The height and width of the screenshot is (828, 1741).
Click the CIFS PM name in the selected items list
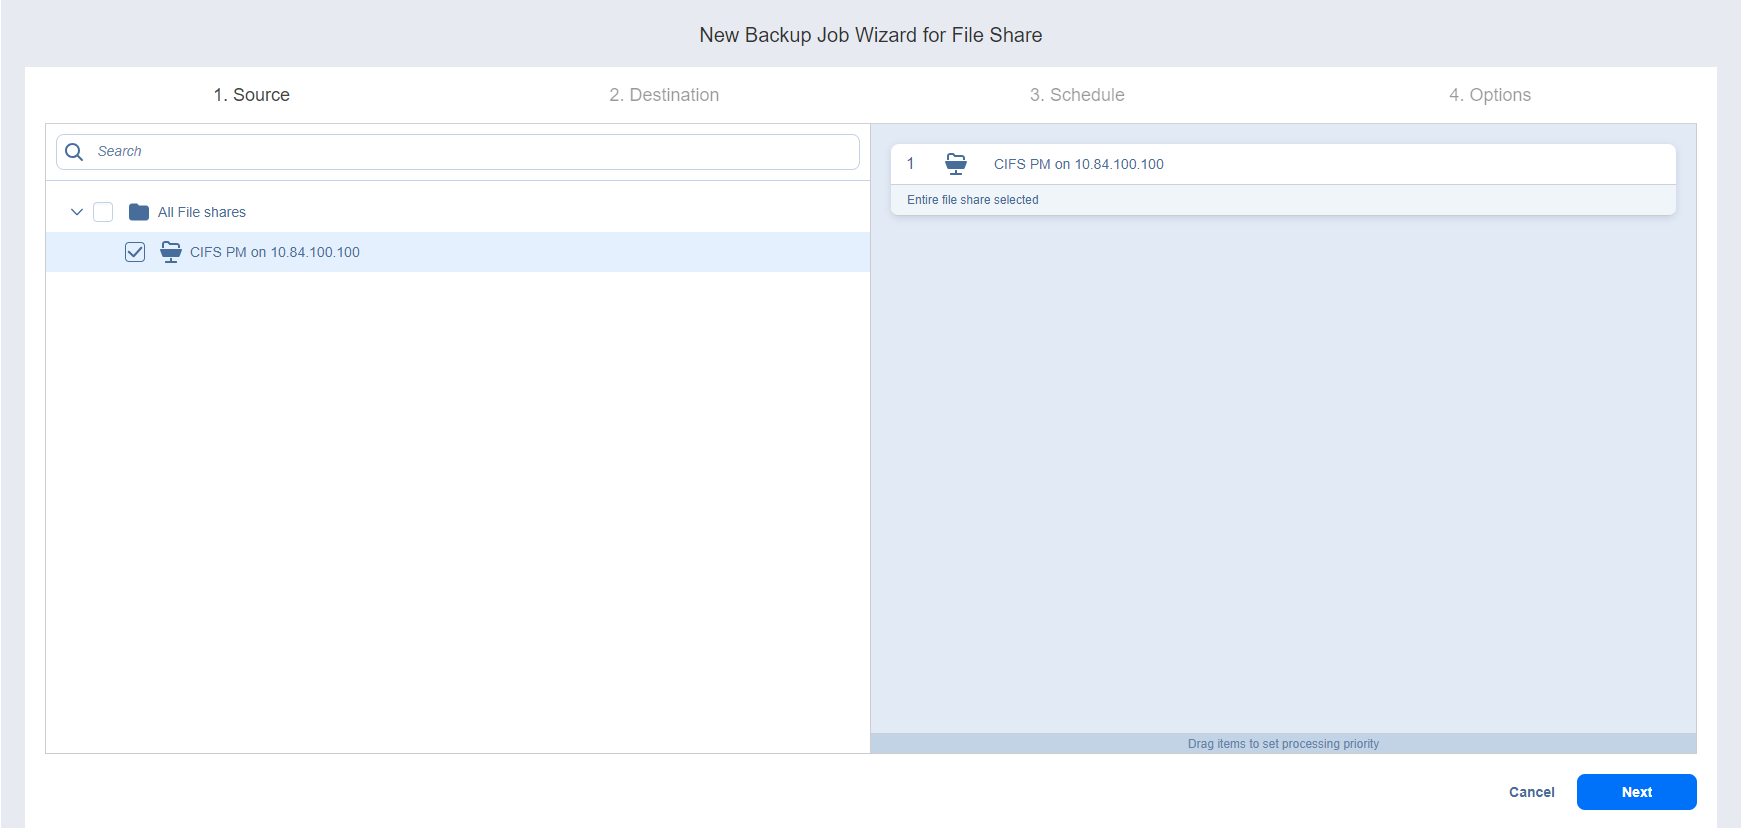(x=1078, y=164)
